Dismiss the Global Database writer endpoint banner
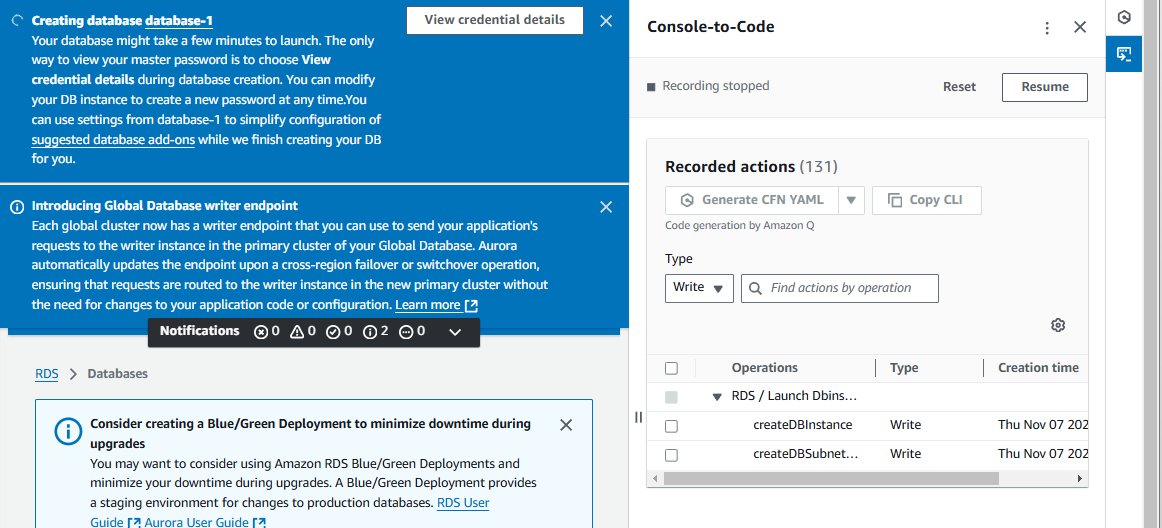The image size is (1162, 528). pyautogui.click(x=606, y=207)
